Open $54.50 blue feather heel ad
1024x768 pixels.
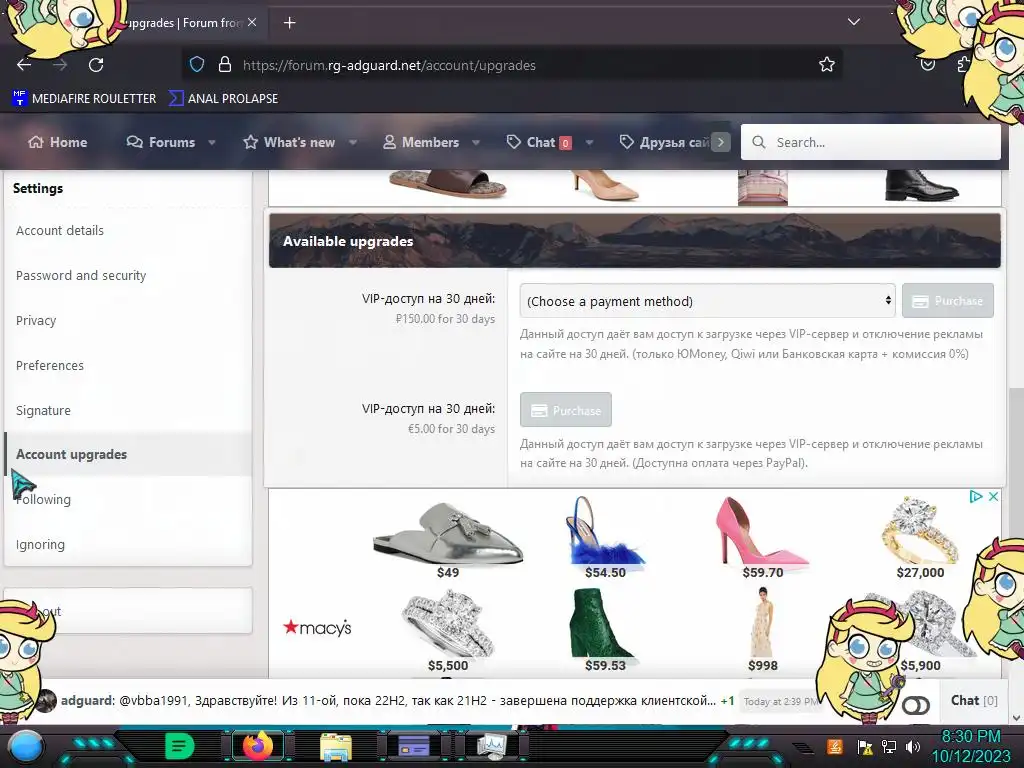click(605, 537)
